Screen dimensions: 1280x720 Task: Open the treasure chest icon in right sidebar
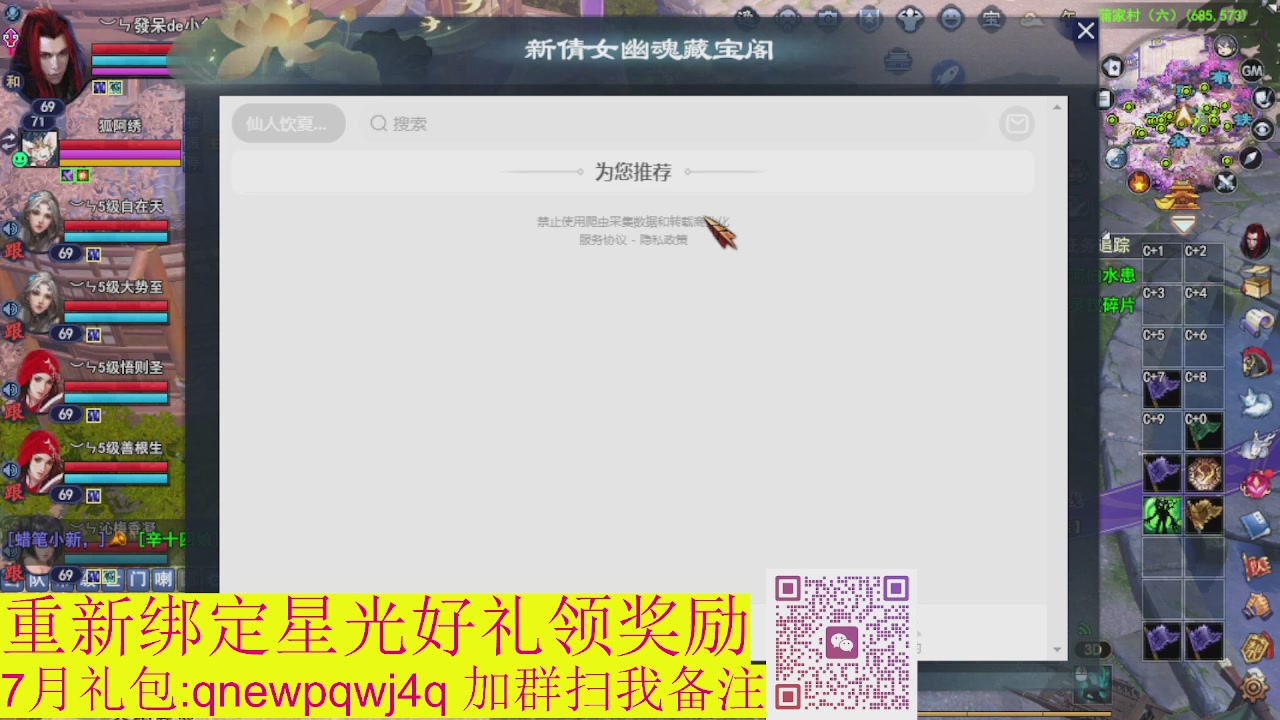pyautogui.click(x=1257, y=283)
